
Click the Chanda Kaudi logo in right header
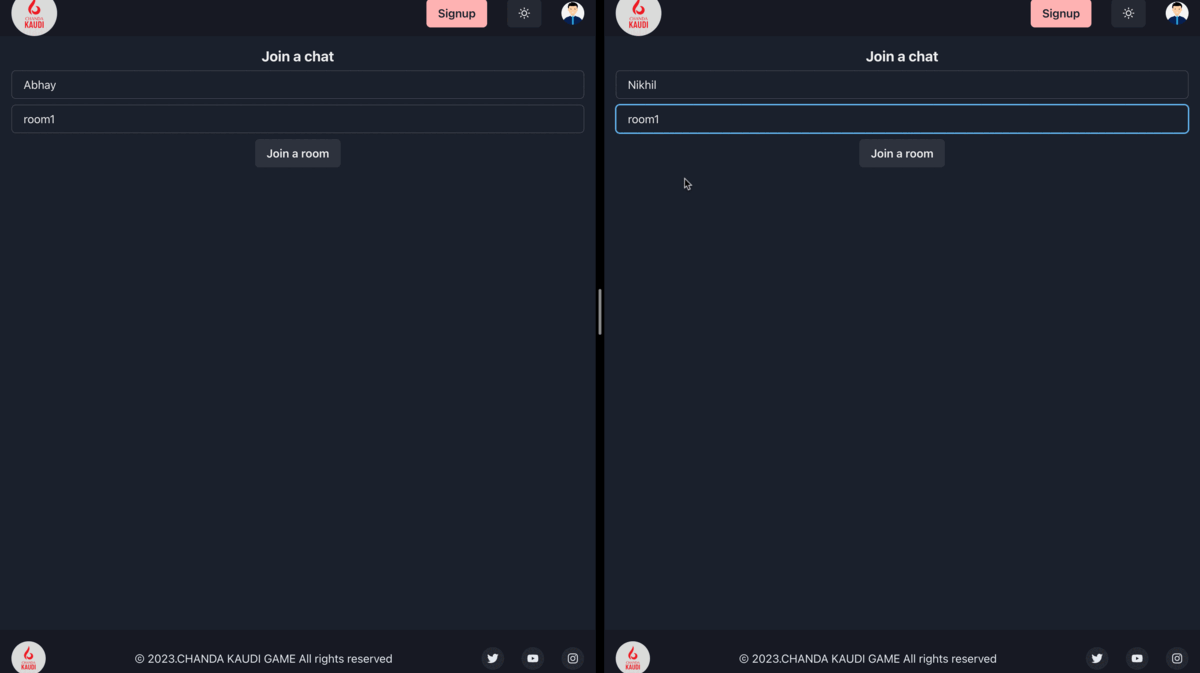pyautogui.click(x=638, y=15)
